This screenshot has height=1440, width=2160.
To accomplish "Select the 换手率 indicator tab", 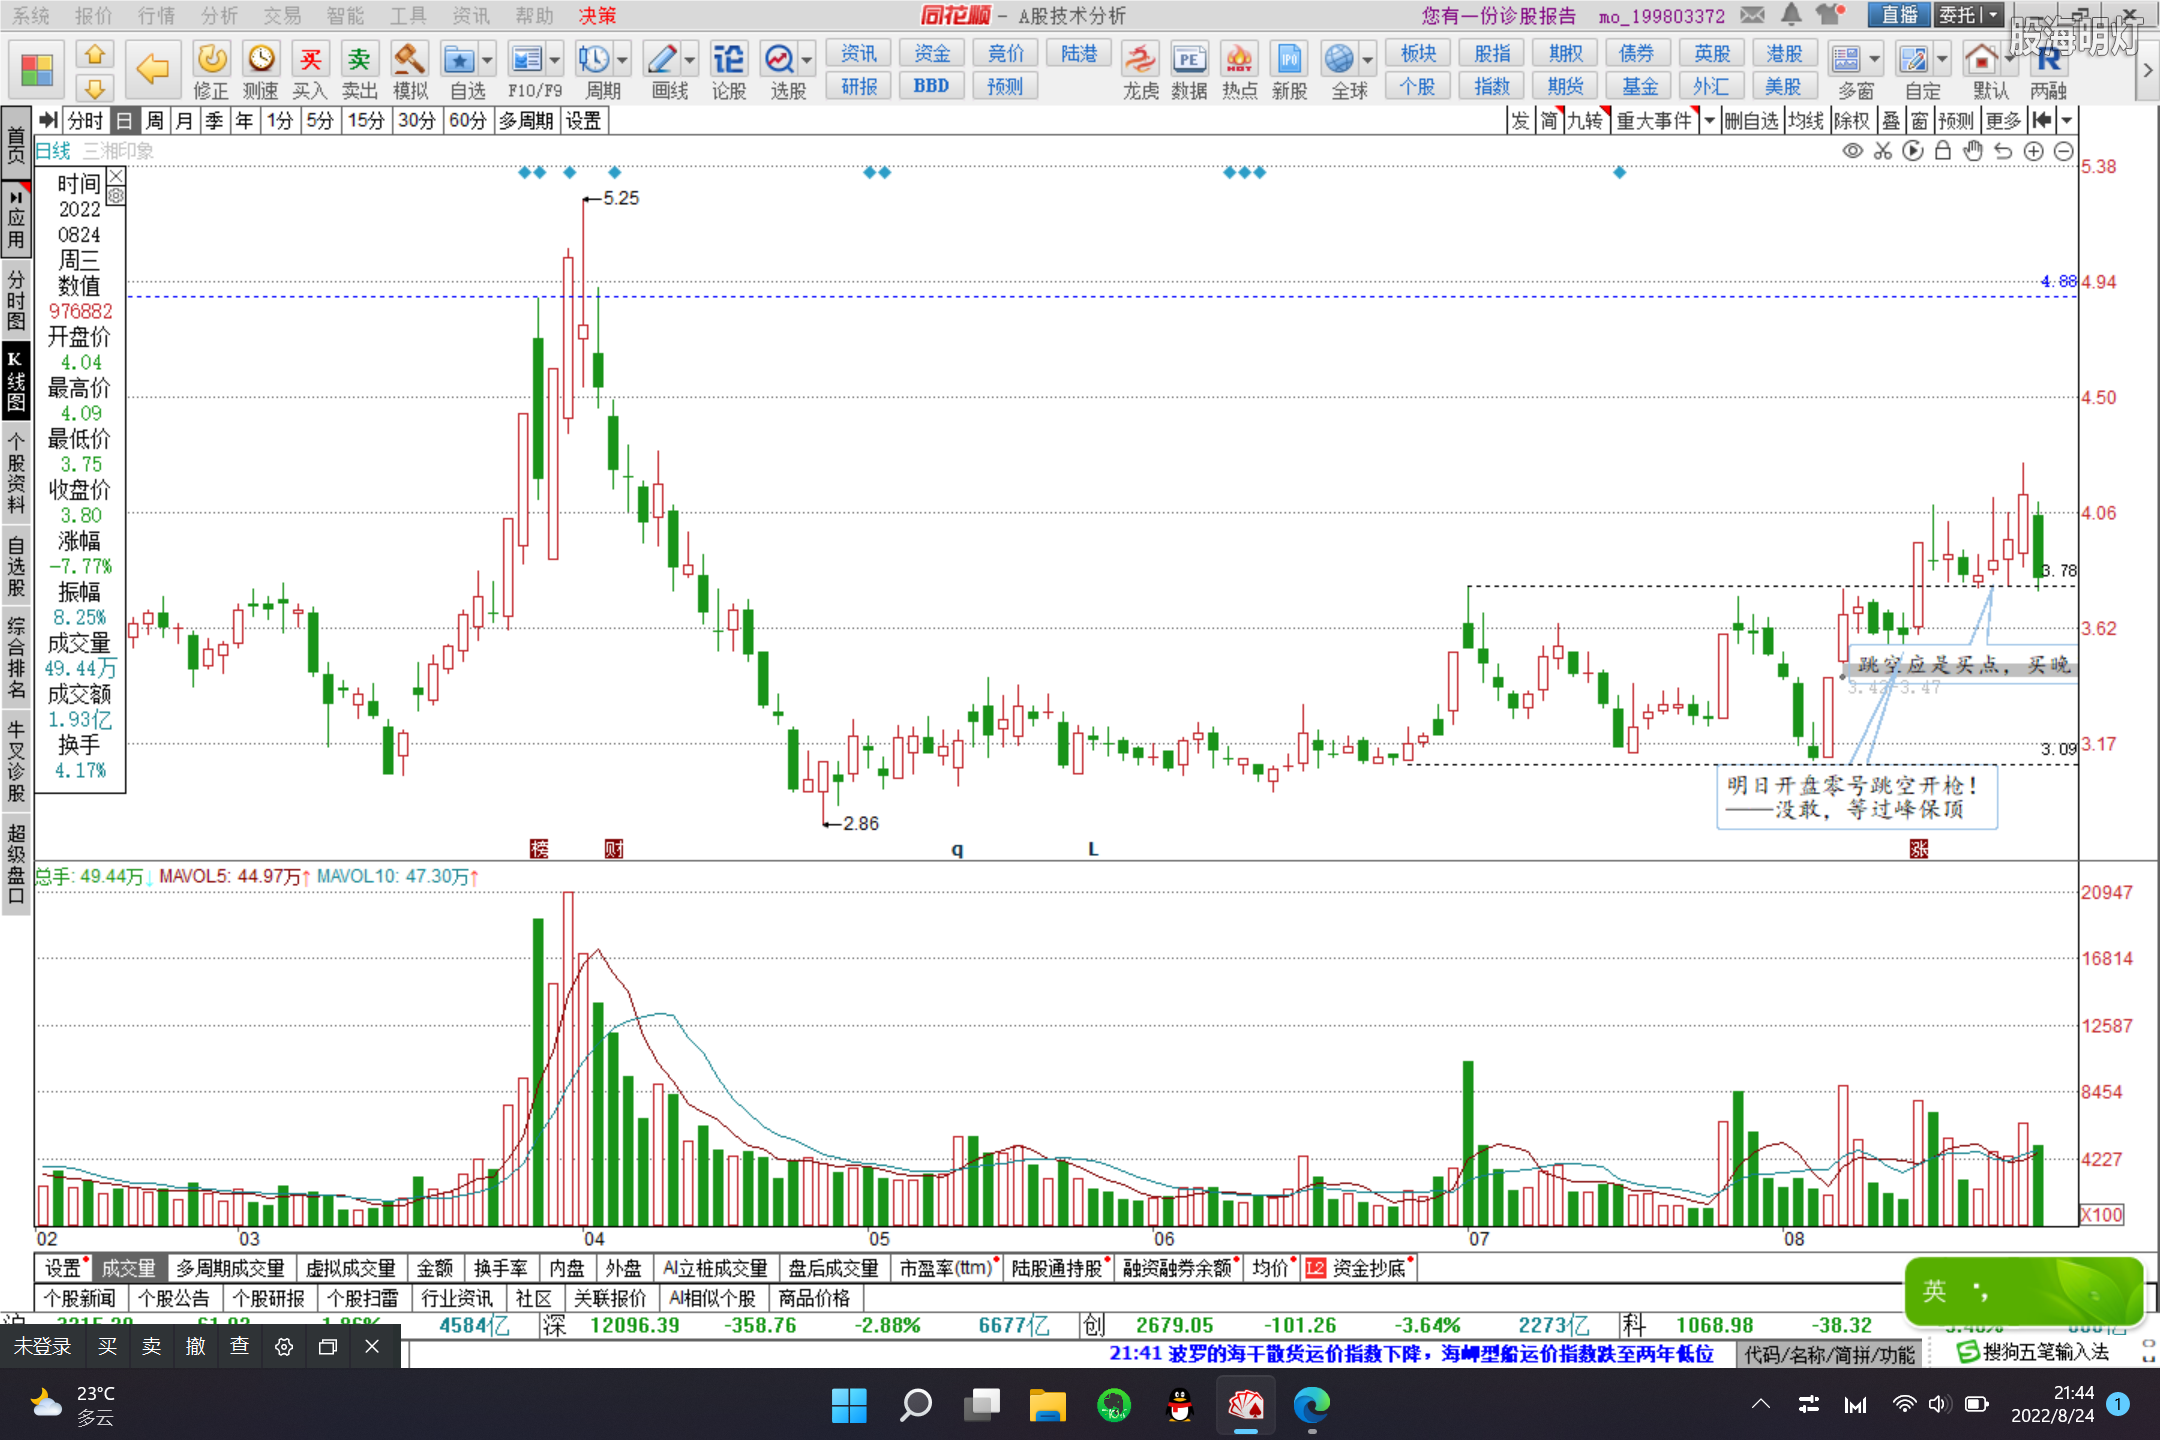I will point(501,1268).
